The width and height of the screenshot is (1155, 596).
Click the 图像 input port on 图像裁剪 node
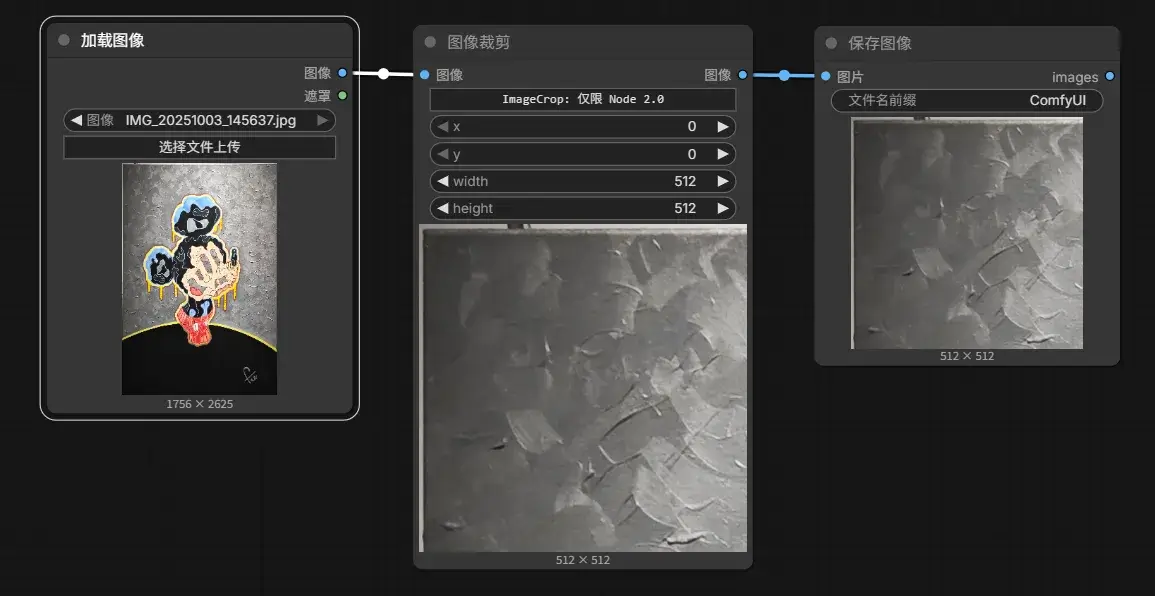[x=424, y=74]
